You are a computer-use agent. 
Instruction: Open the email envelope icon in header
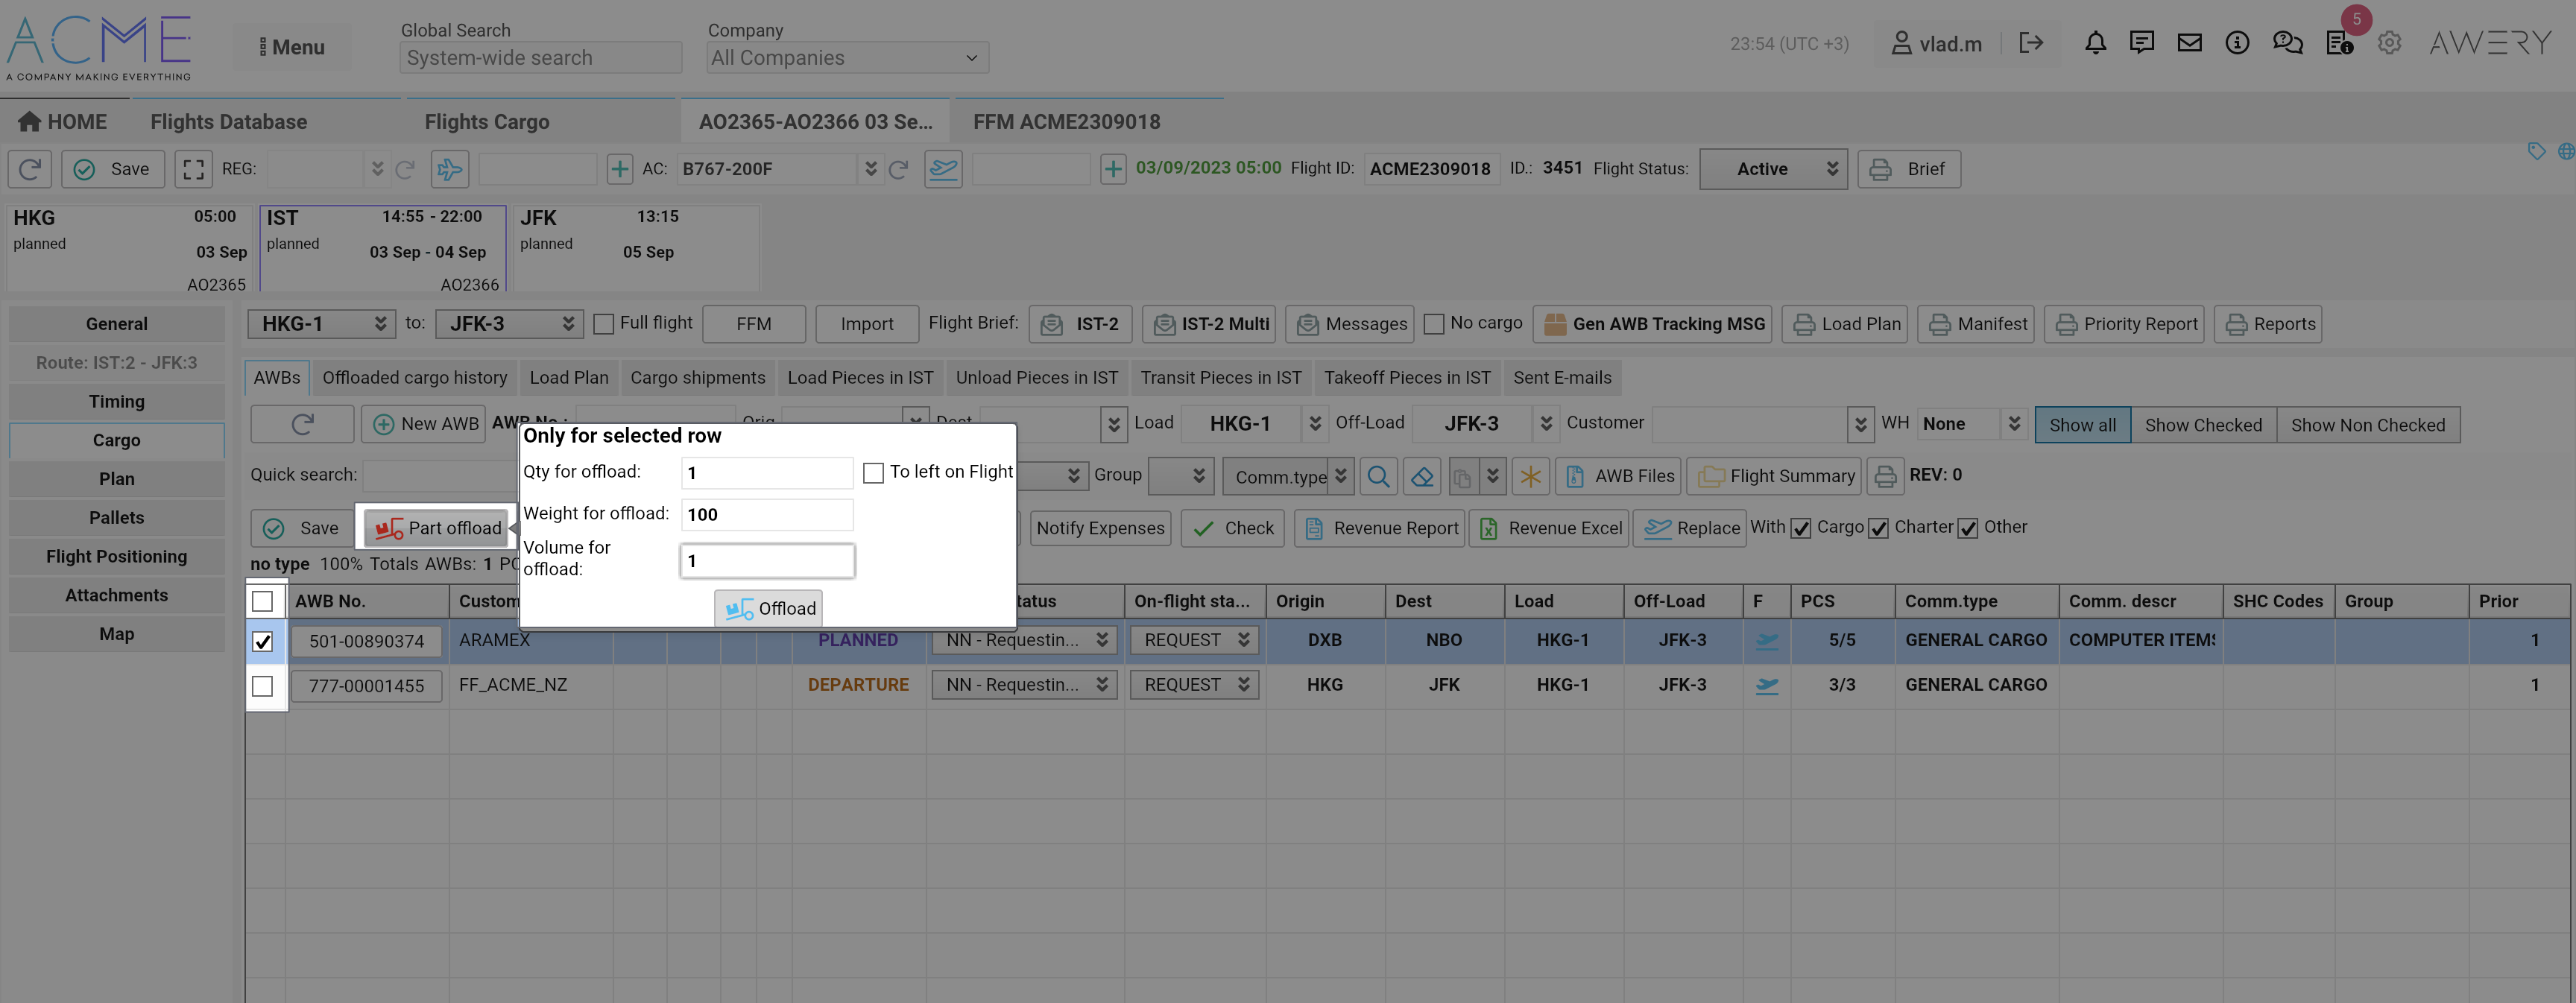click(x=2189, y=43)
